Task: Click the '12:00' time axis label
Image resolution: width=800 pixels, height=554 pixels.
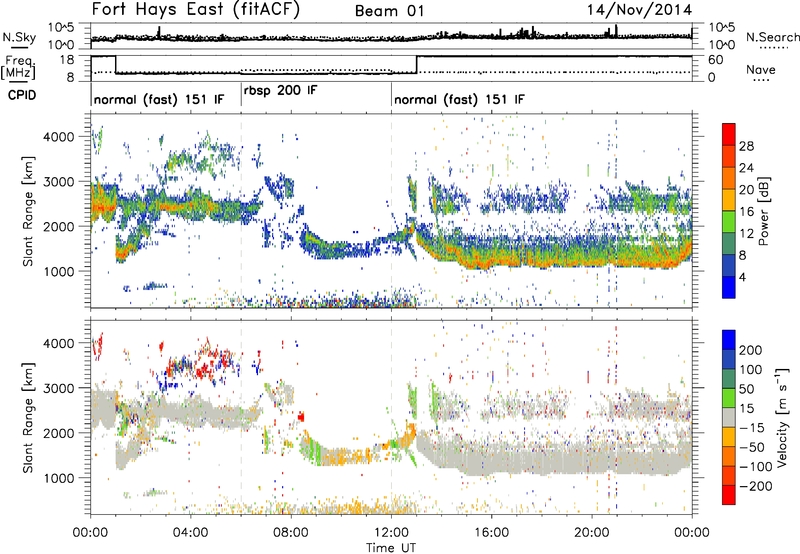Action: point(391,533)
